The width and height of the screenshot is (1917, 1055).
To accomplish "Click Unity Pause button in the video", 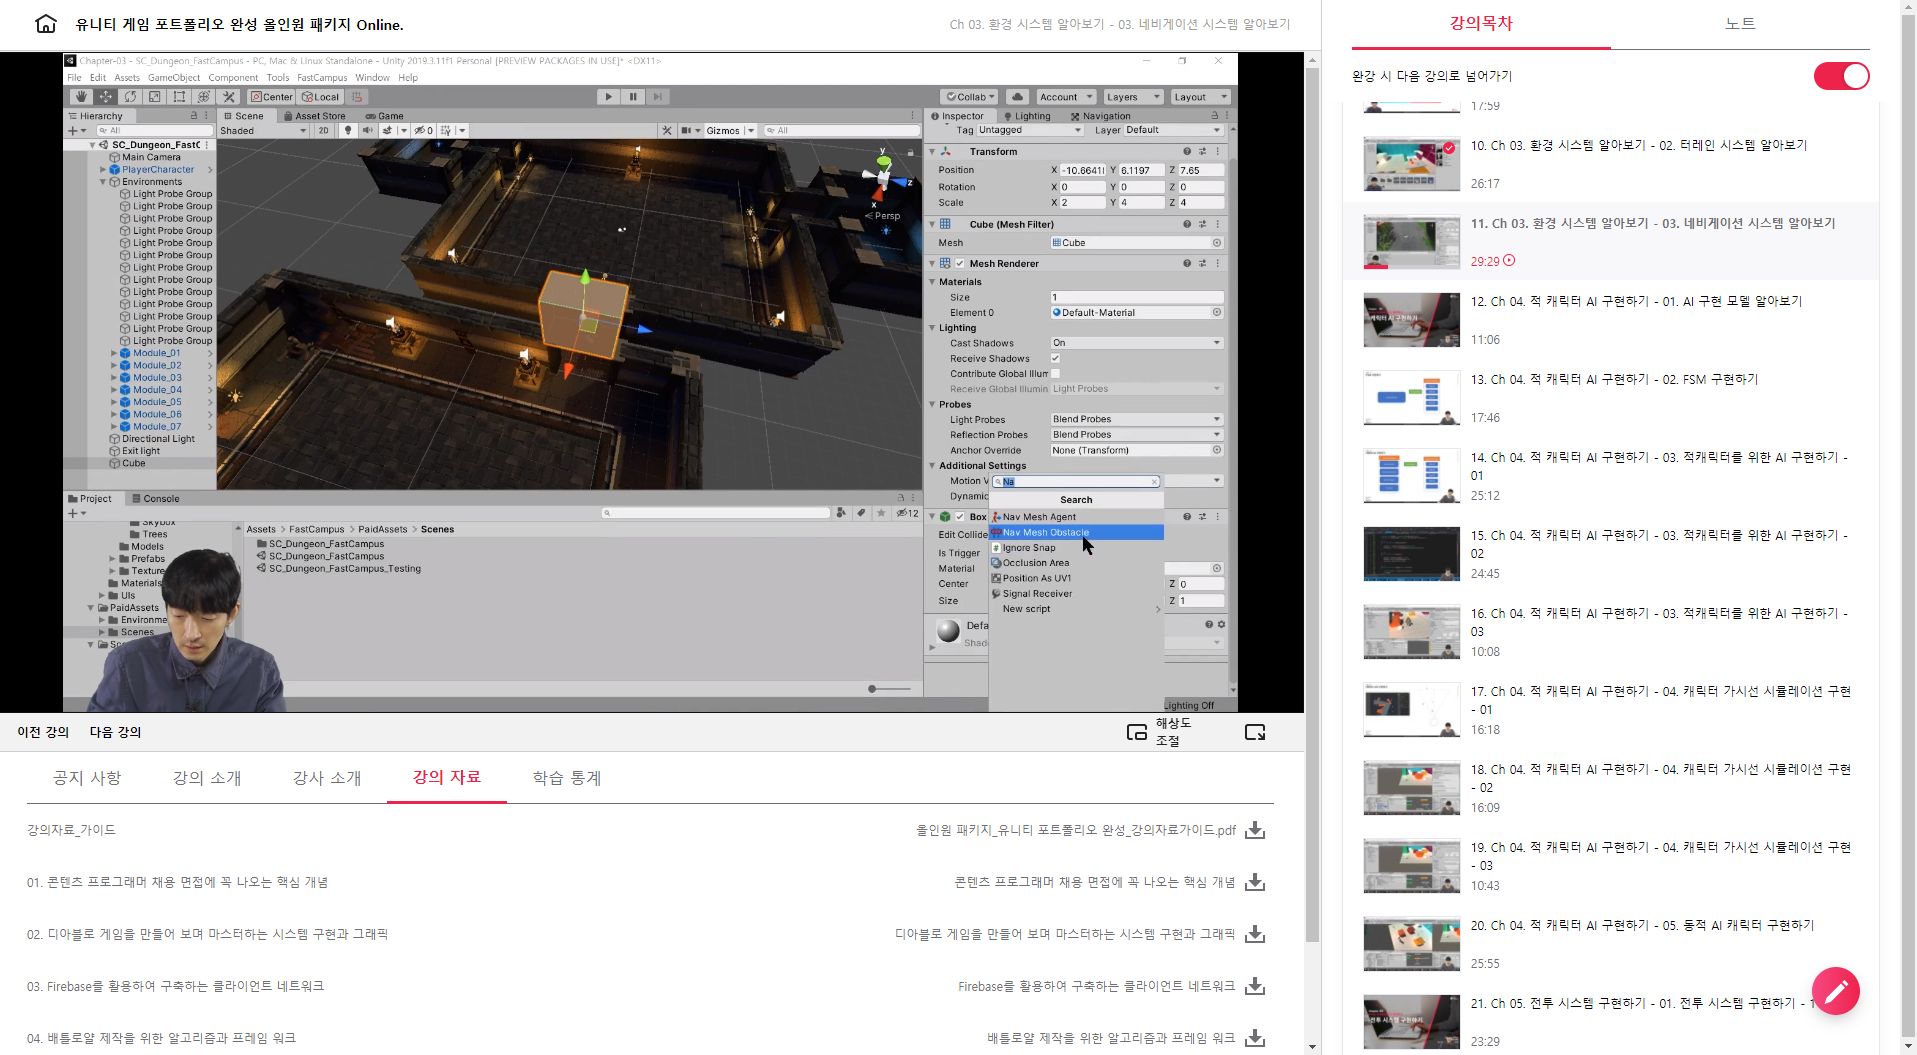I will pos(633,97).
